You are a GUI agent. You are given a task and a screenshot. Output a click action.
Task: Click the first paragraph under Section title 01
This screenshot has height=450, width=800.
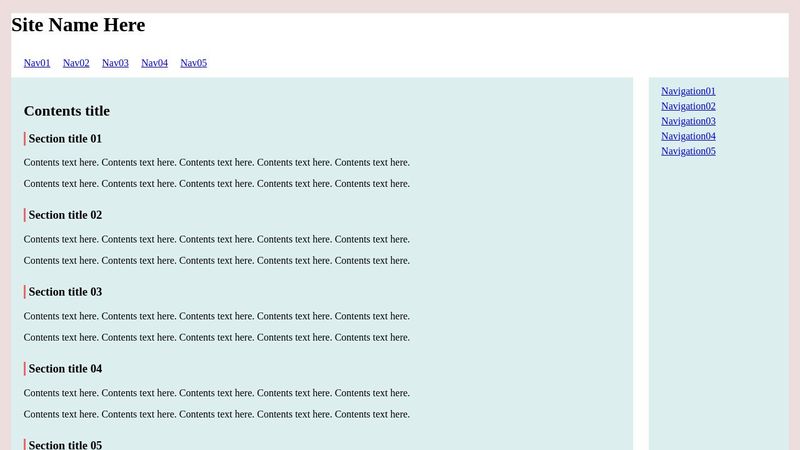coord(216,162)
